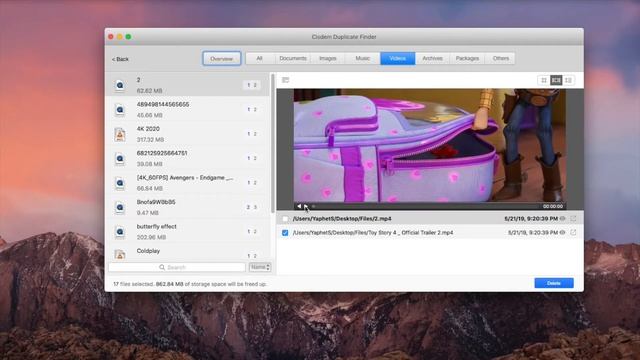Select the Others category tab
640x360 pixels.
501,58
